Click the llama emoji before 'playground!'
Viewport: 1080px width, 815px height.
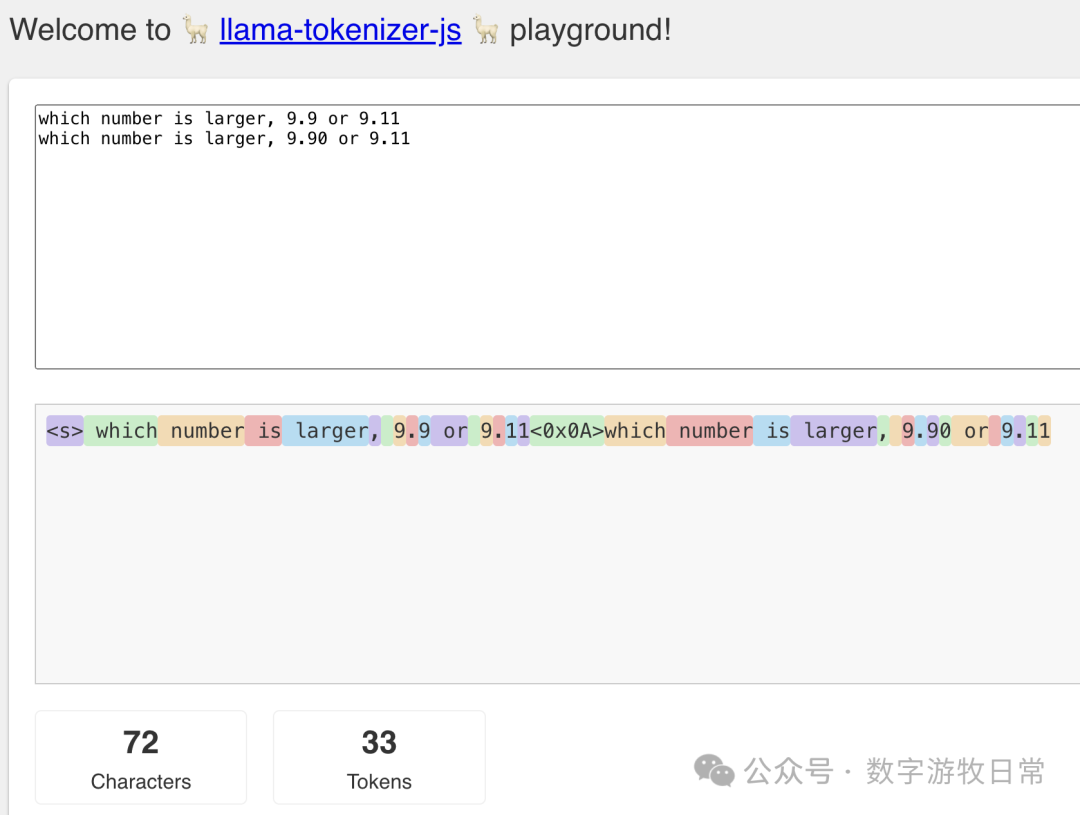click(x=486, y=30)
